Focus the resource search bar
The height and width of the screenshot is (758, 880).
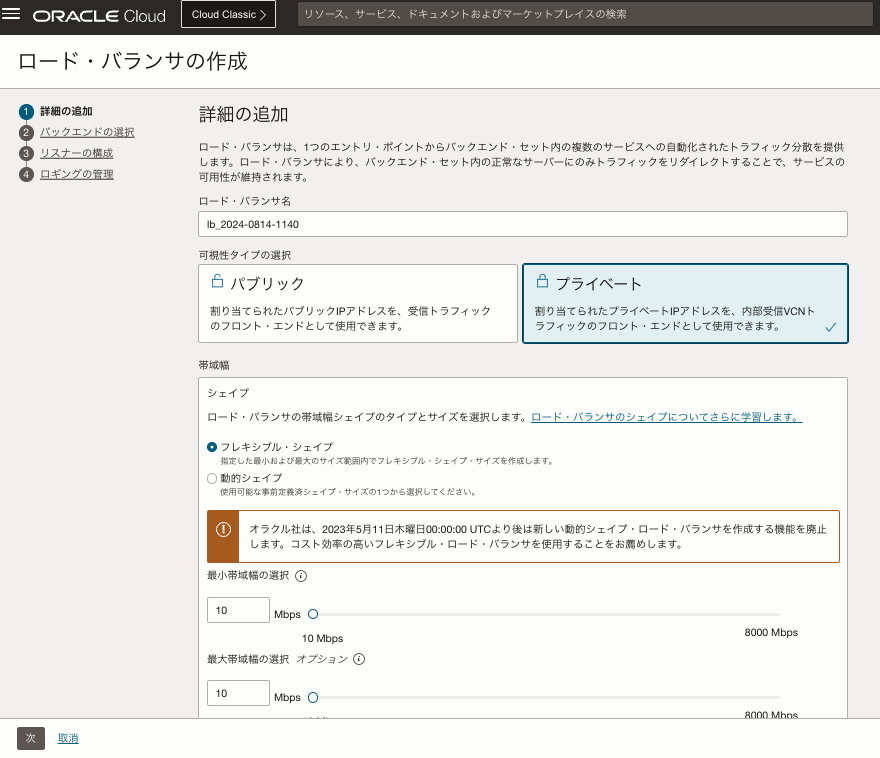click(x=585, y=14)
